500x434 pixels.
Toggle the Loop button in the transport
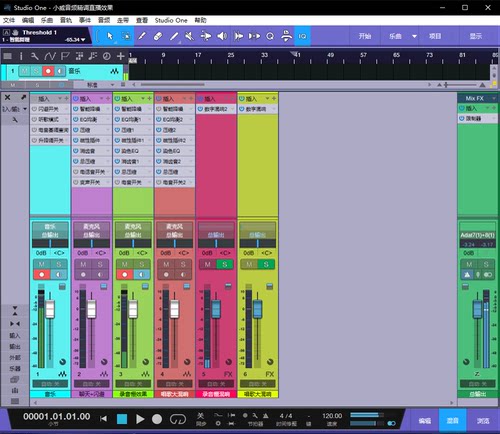178,419
